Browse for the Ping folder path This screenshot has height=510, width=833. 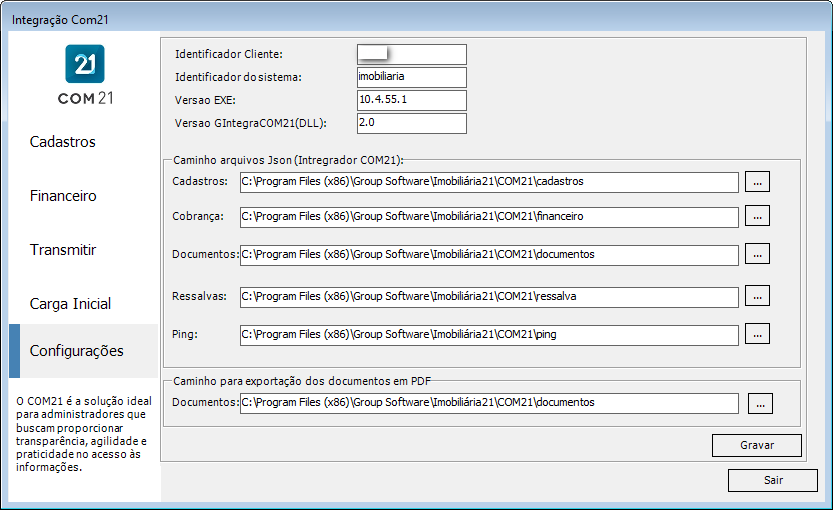point(757,334)
